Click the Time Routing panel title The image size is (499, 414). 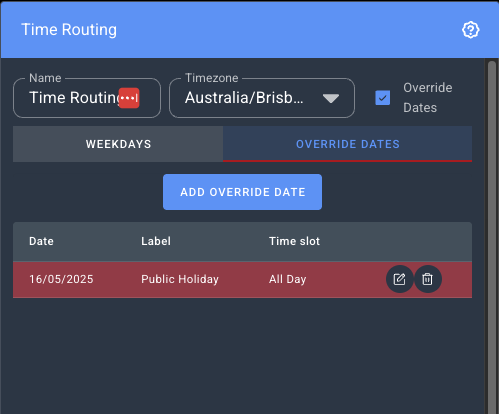(x=69, y=30)
